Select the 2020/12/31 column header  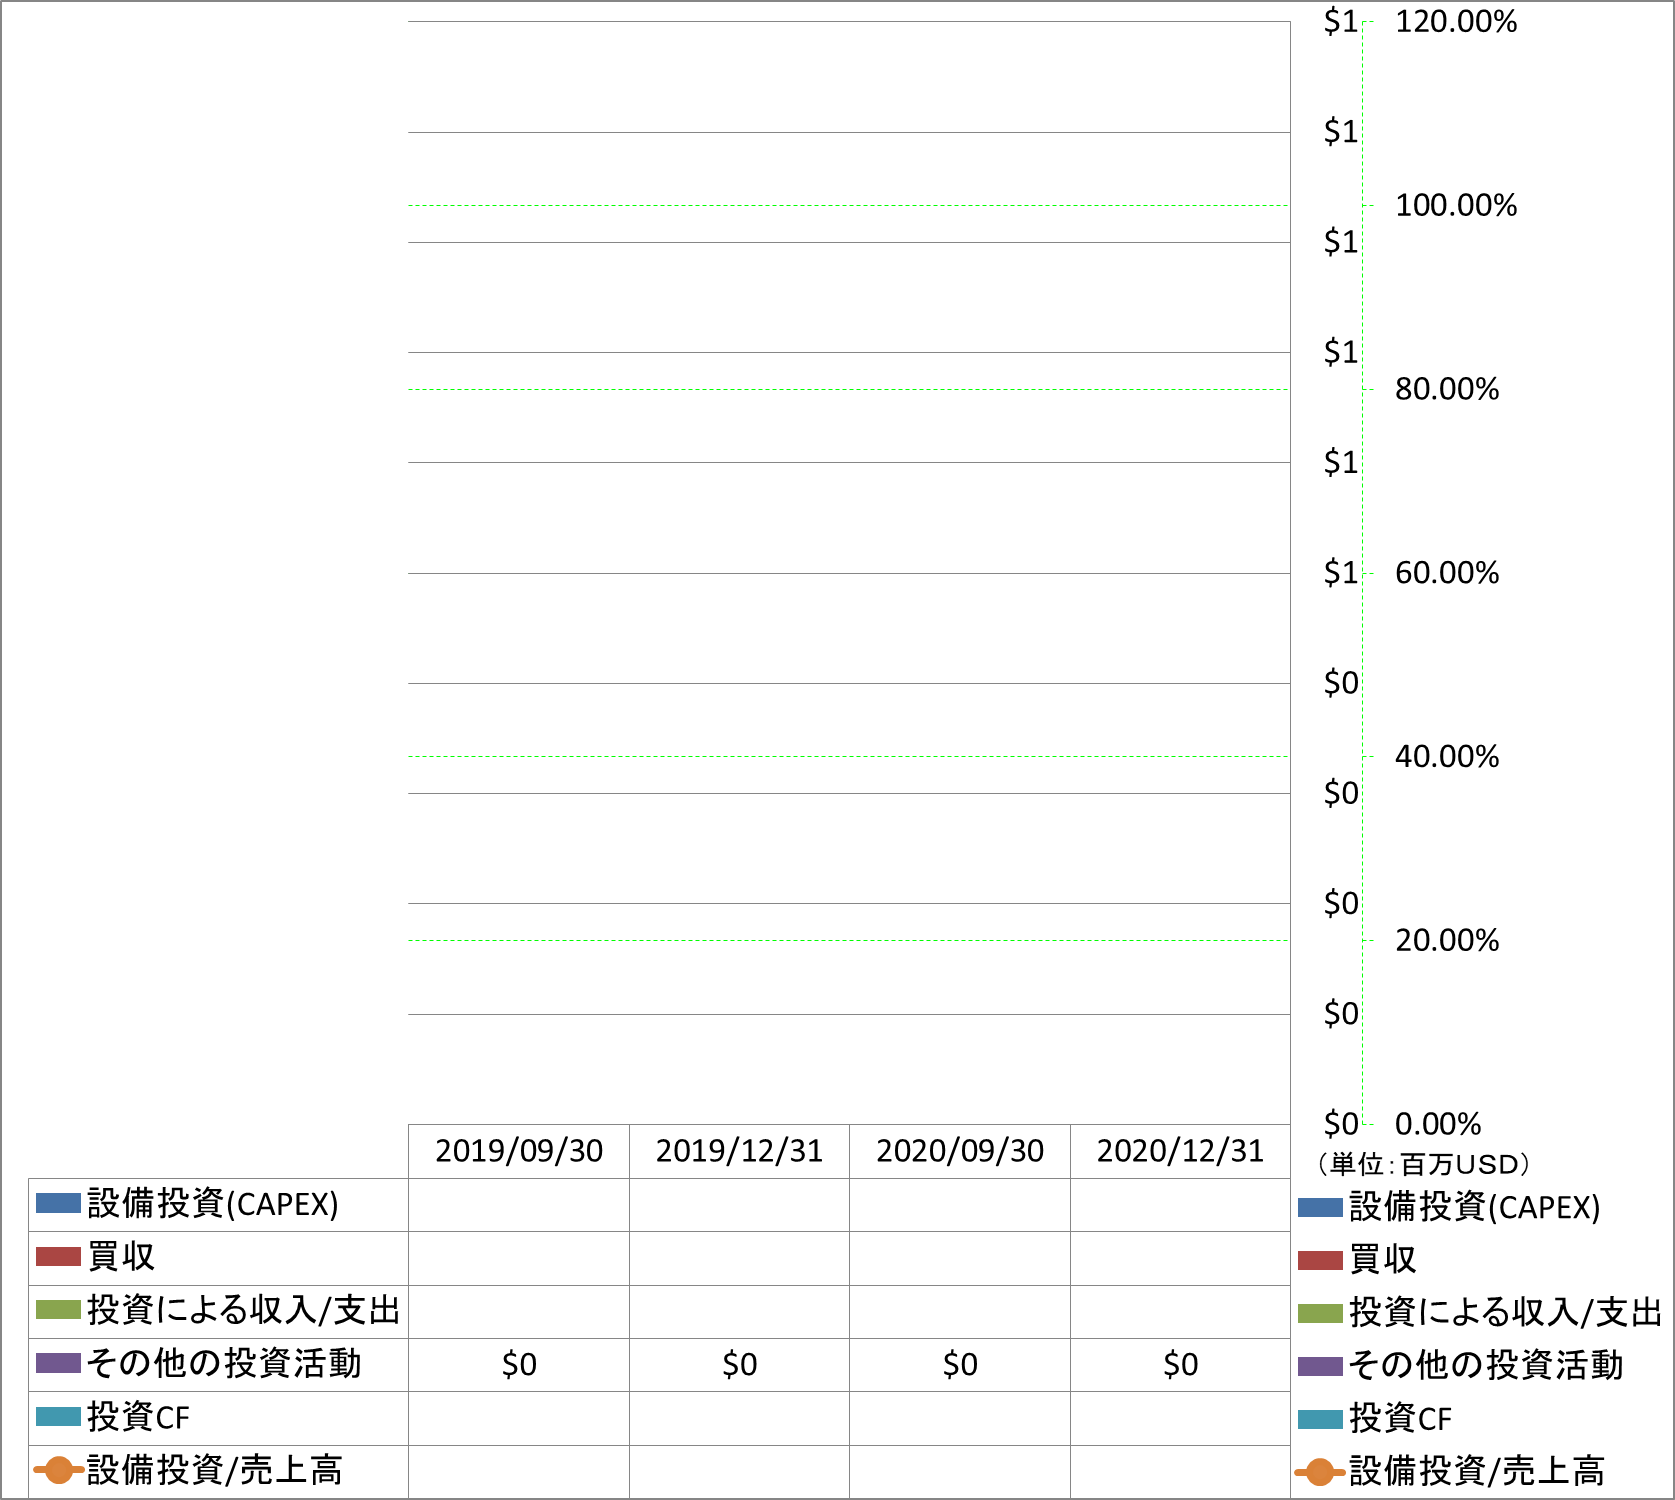tap(1180, 1151)
